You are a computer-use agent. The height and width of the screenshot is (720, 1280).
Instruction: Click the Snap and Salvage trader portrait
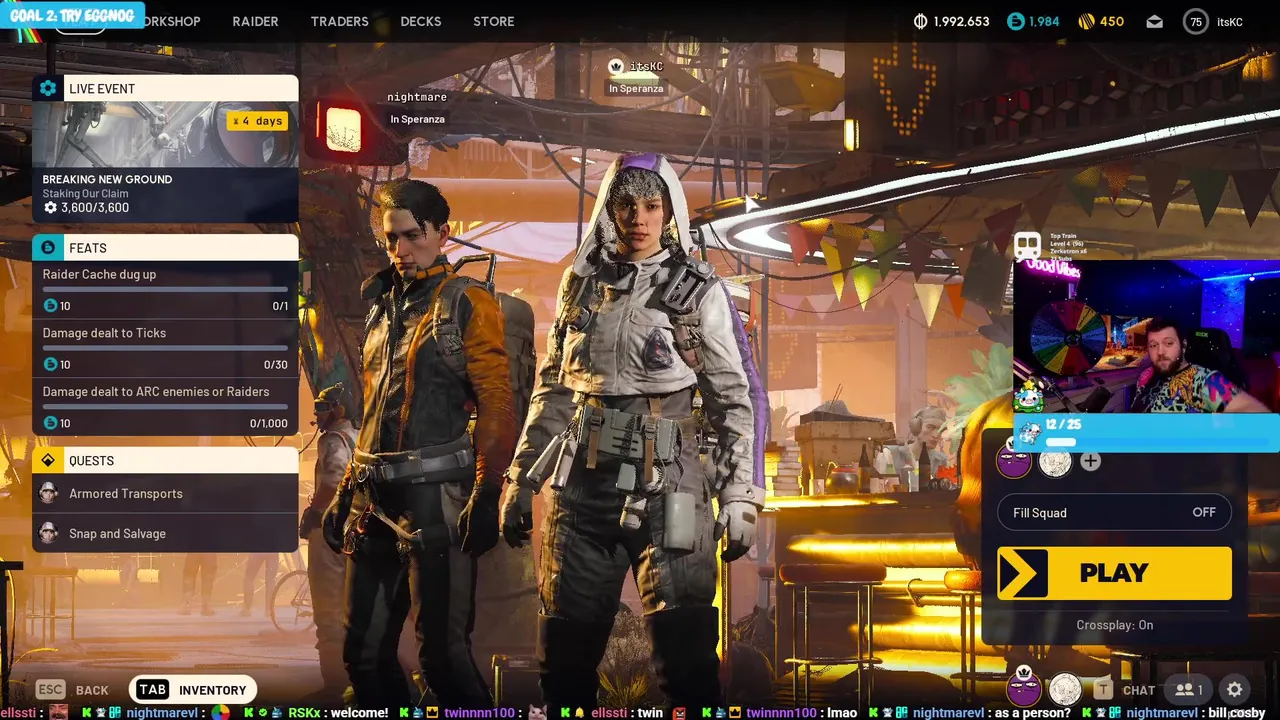(x=48, y=533)
